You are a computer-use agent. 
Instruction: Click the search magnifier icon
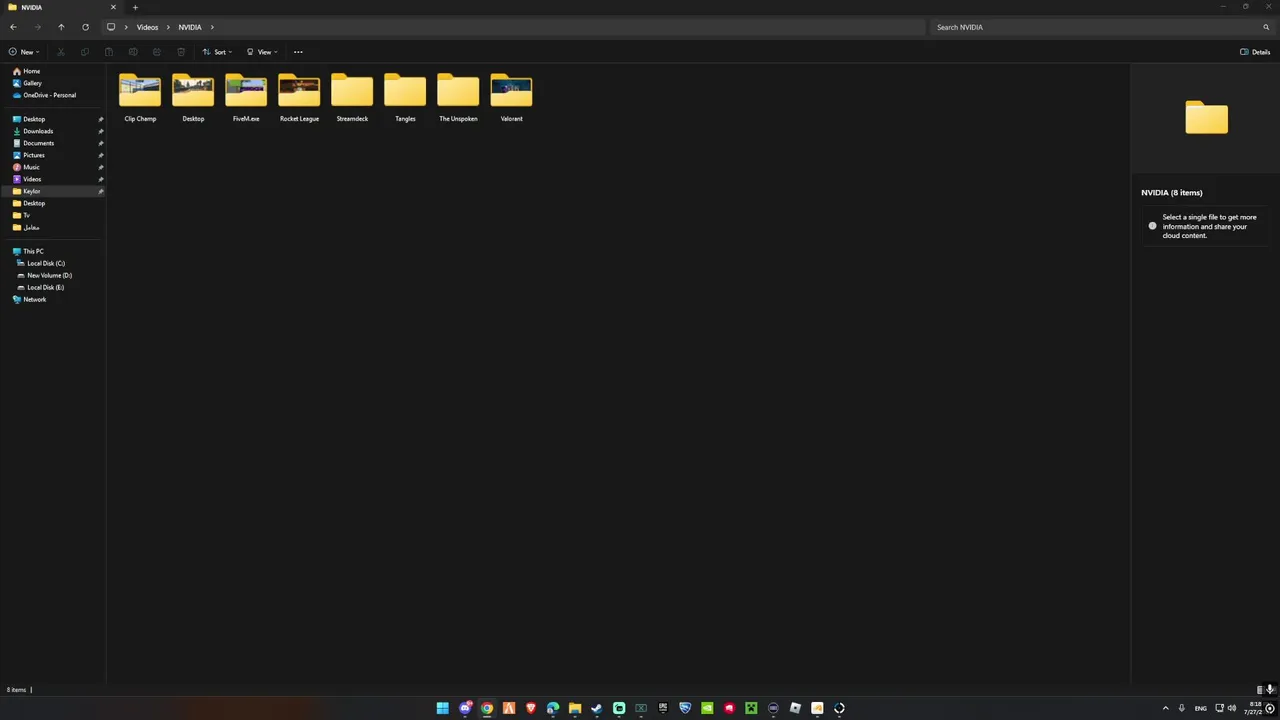[x=1266, y=27]
